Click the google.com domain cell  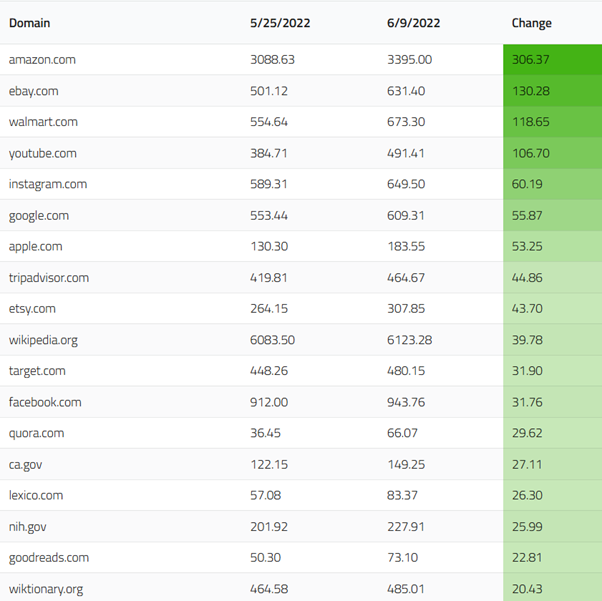[39, 215]
